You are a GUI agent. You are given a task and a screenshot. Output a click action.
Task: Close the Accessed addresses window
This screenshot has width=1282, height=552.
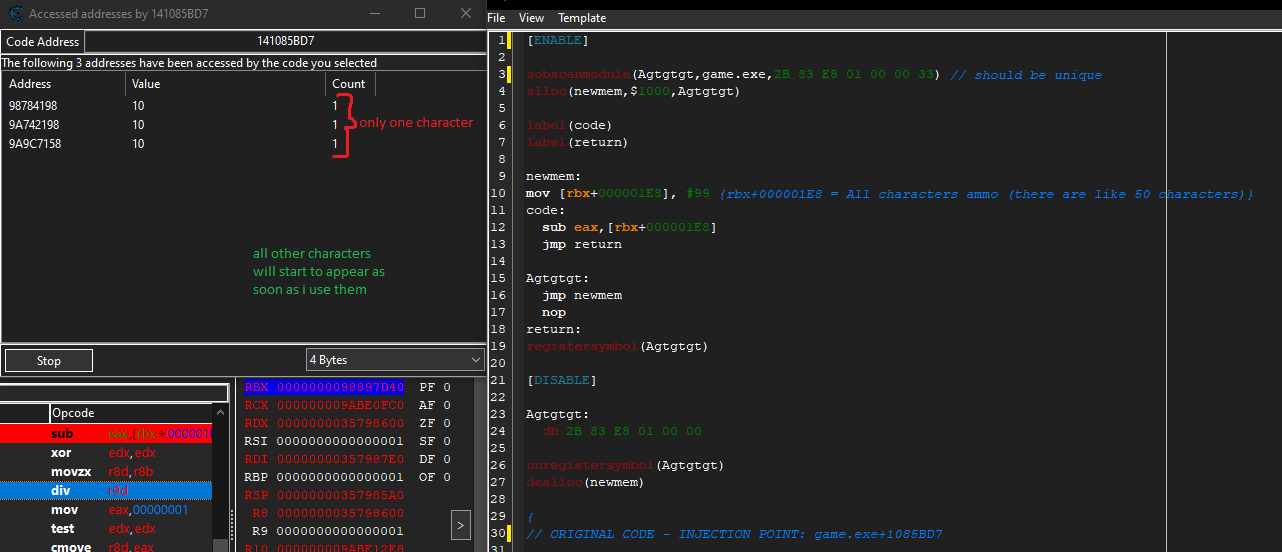tap(466, 14)
